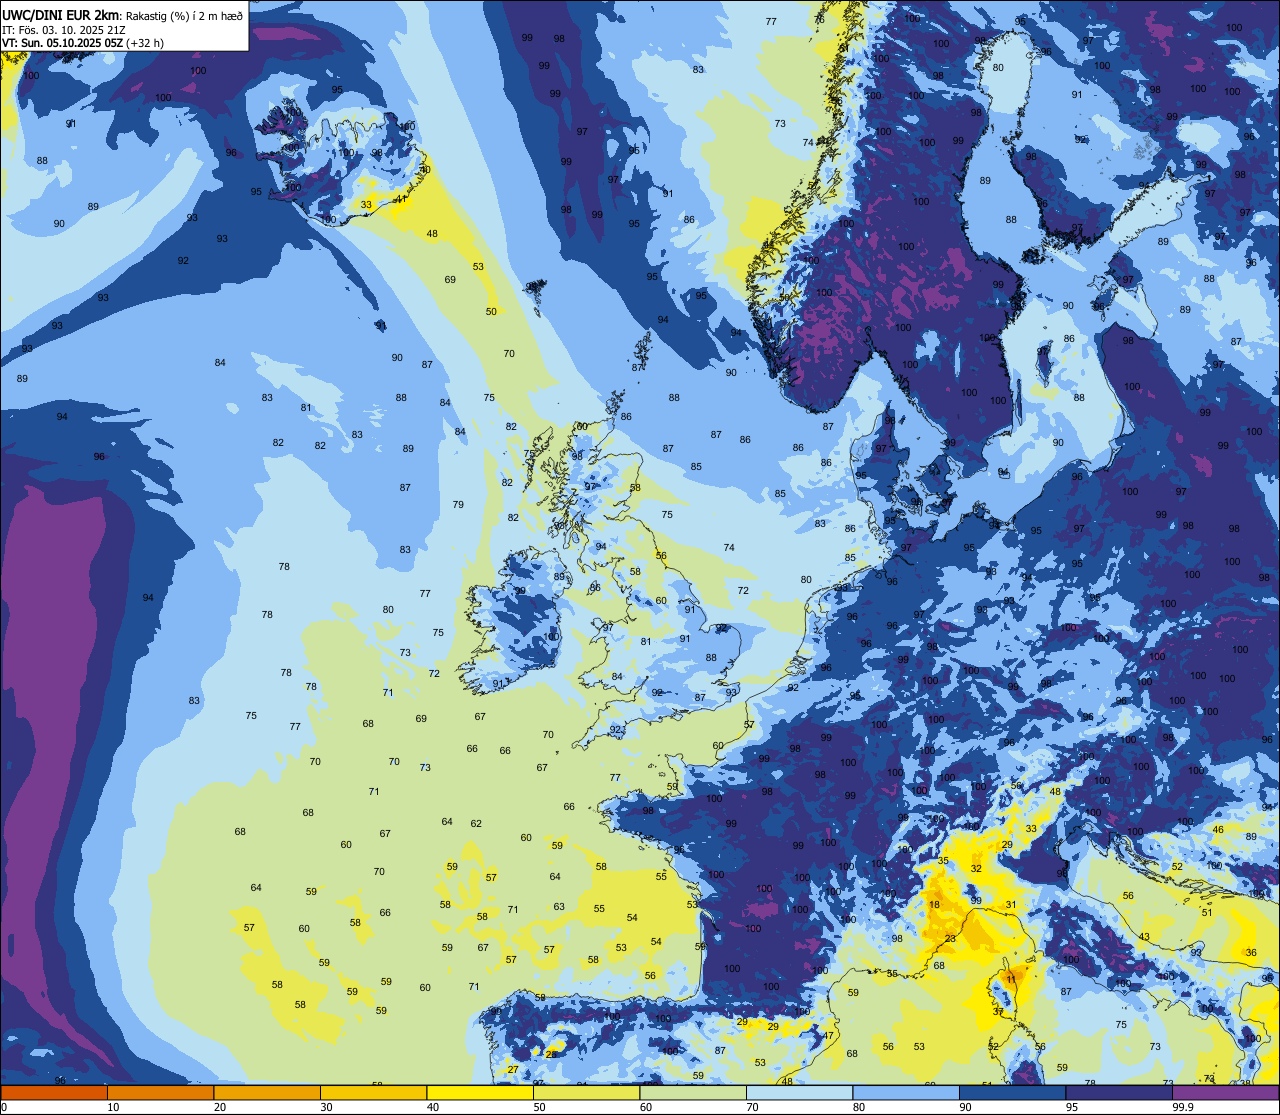Click the map humidity value '37'

(998, 1012)
